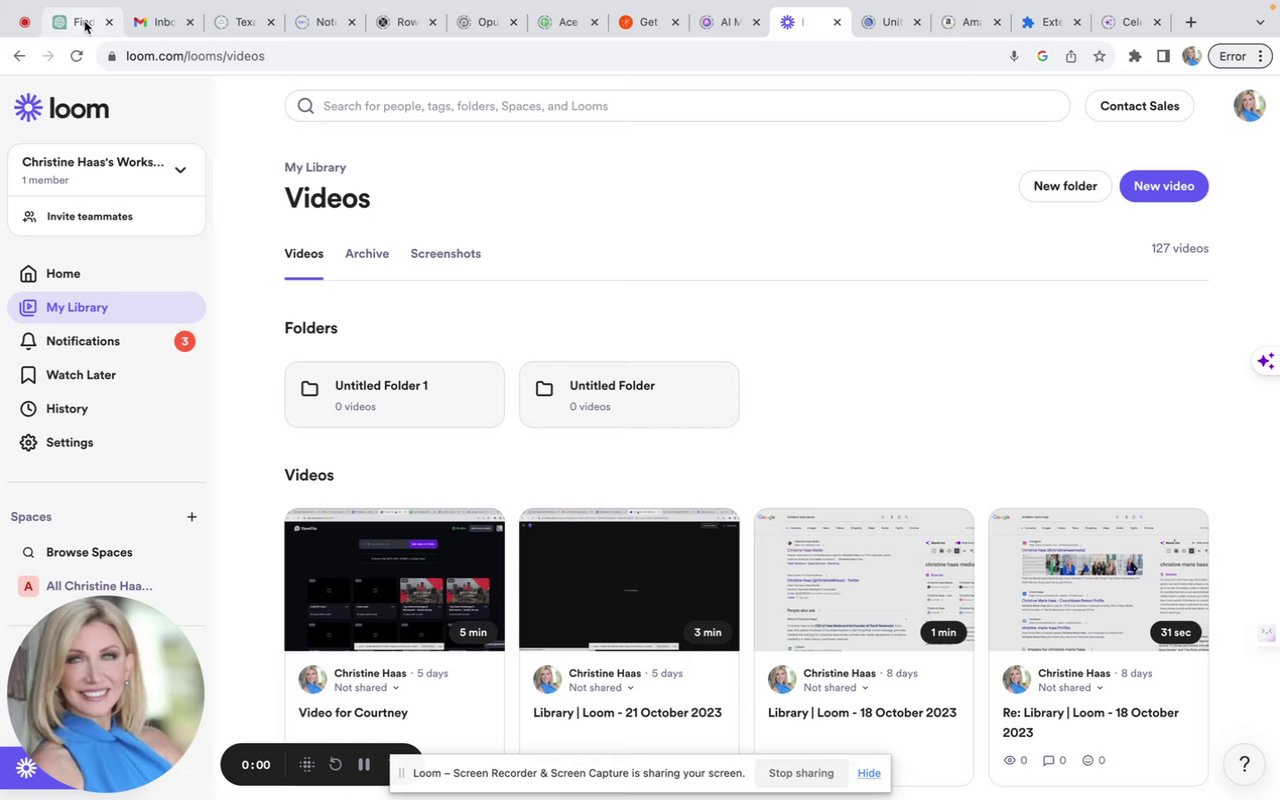Open the Untitled Folder 1 folder
This screenshot has width=1280, height=800.
[x=395, y=395]
